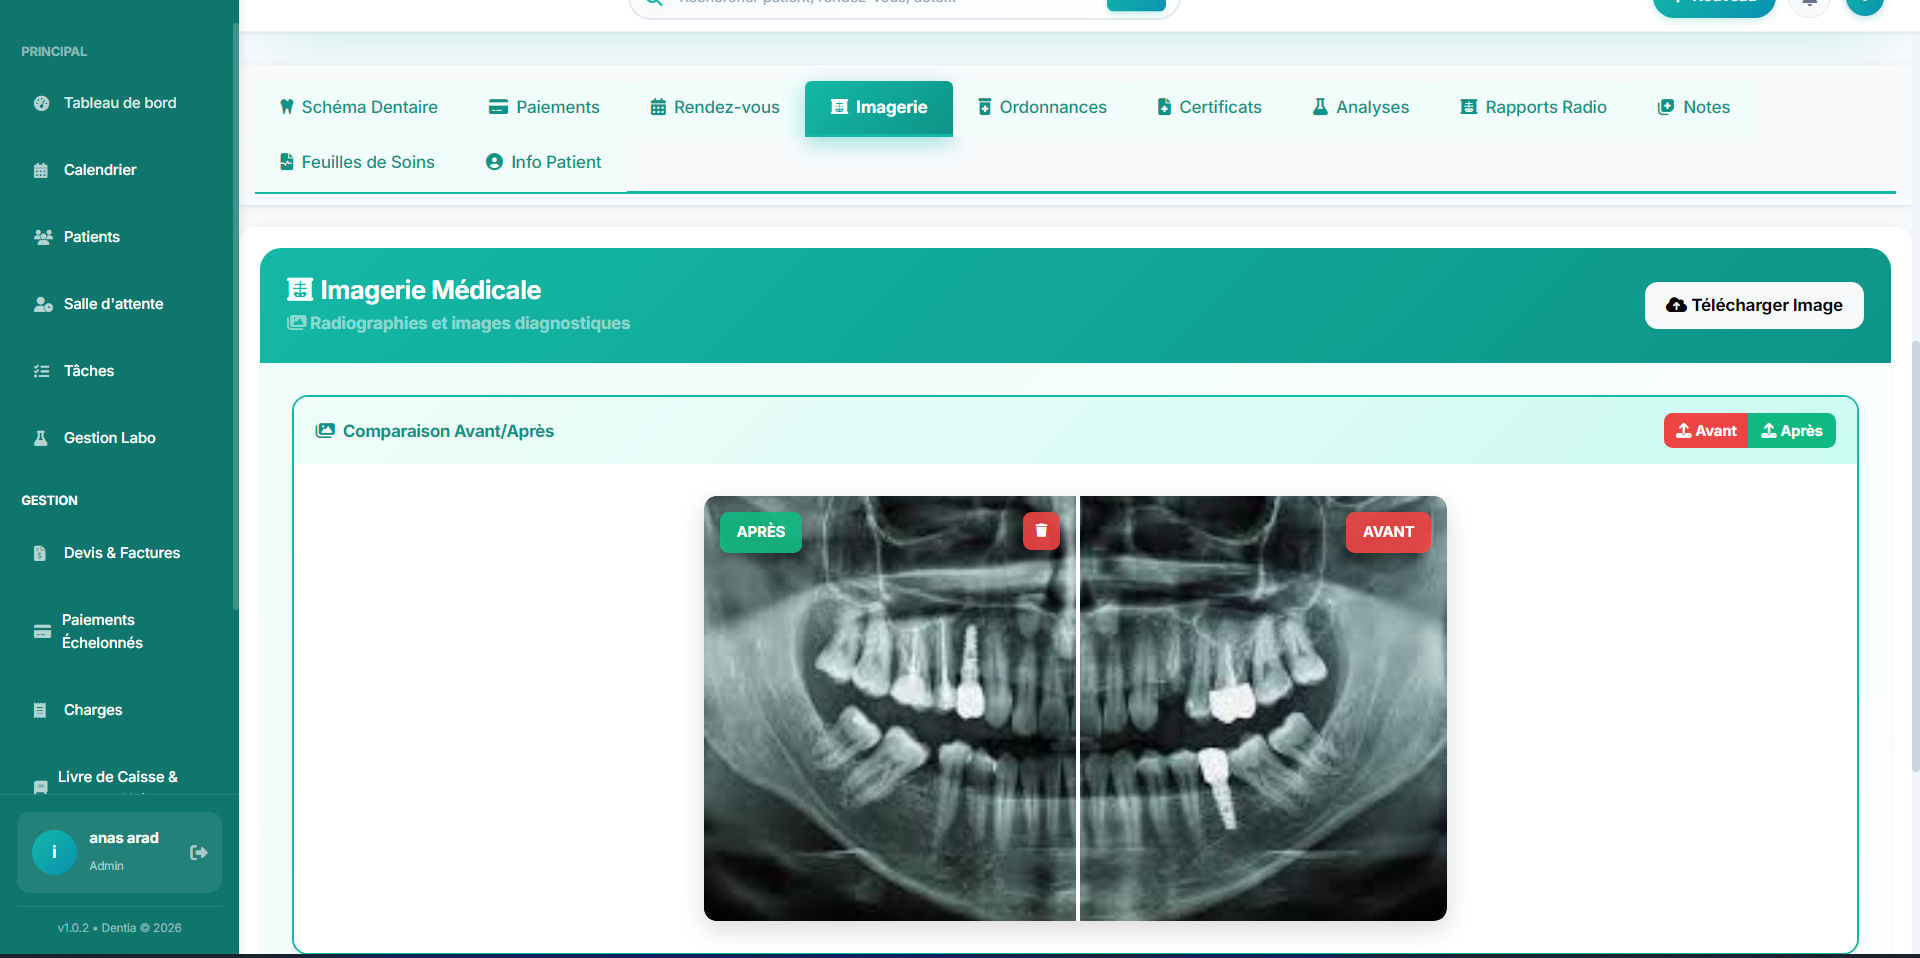This screenshot has width=1920, height=958.
Task: Switch to the Rapports Radio tab
Action: point(1534,107)
